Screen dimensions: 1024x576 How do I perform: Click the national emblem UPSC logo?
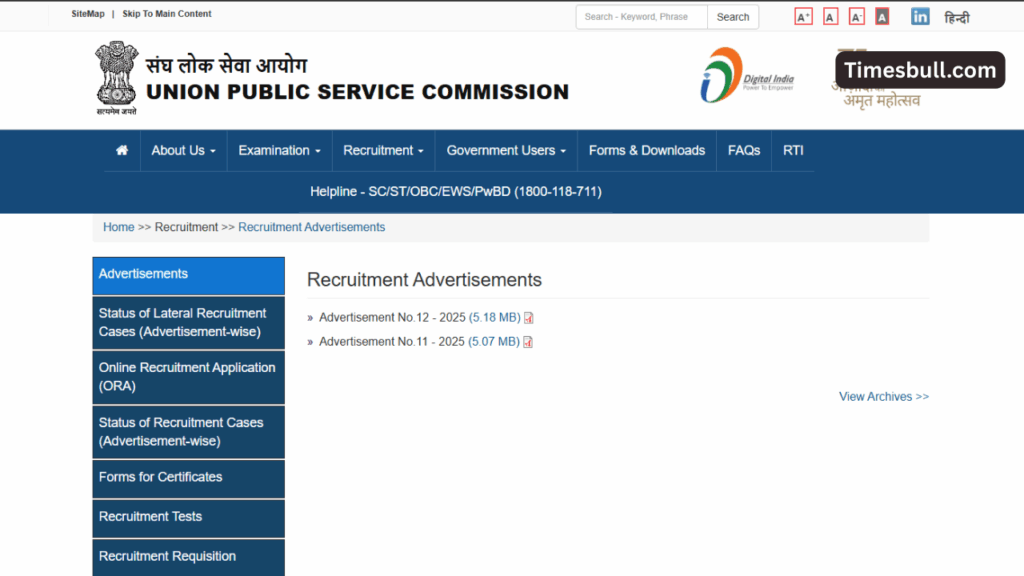(x=116, y=77)
